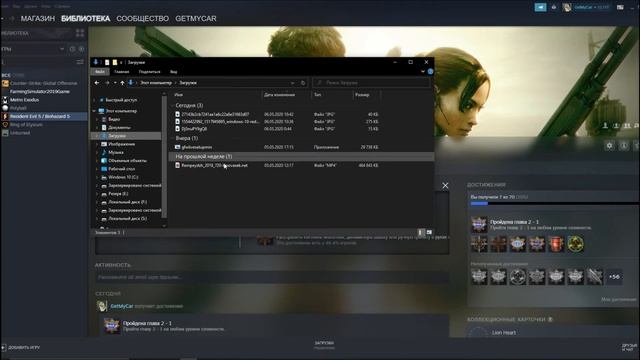Select Рабочий стол in Explorer tree
This screenshot has height=360, width=640.
tap(122, 169)
